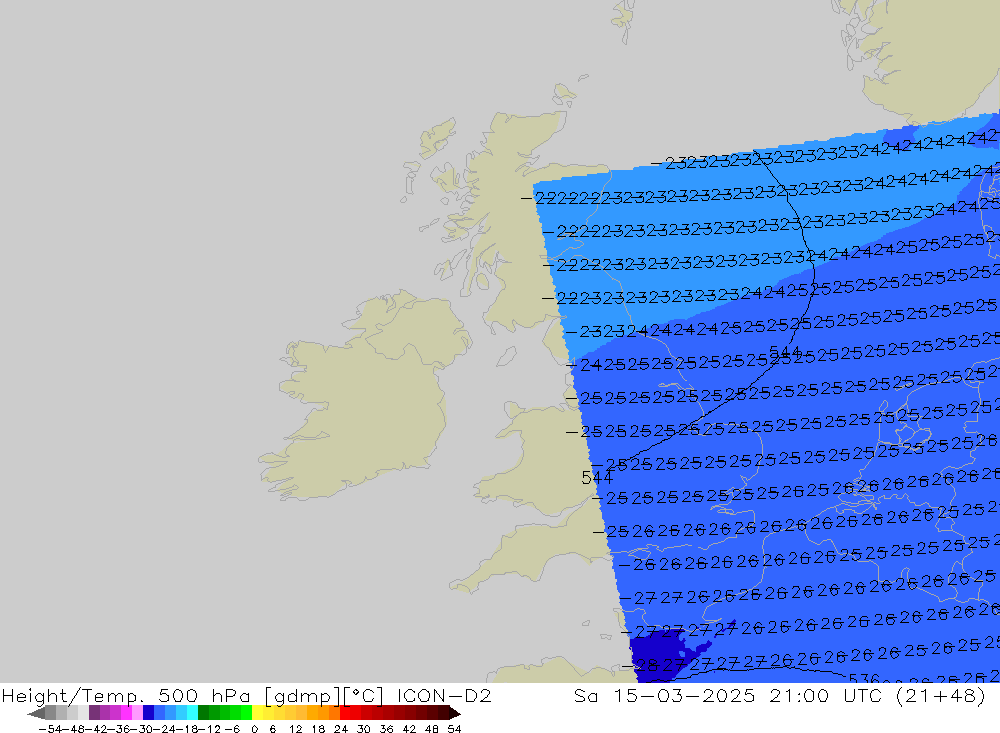Click the positive '12' legend value
1000x733 pixels.
pos(295,729)
